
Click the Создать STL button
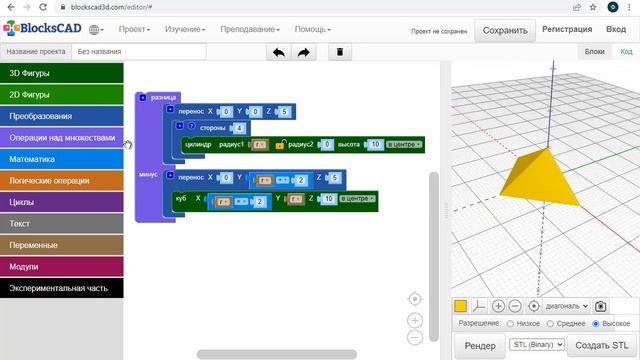click(x=602, y=345)
